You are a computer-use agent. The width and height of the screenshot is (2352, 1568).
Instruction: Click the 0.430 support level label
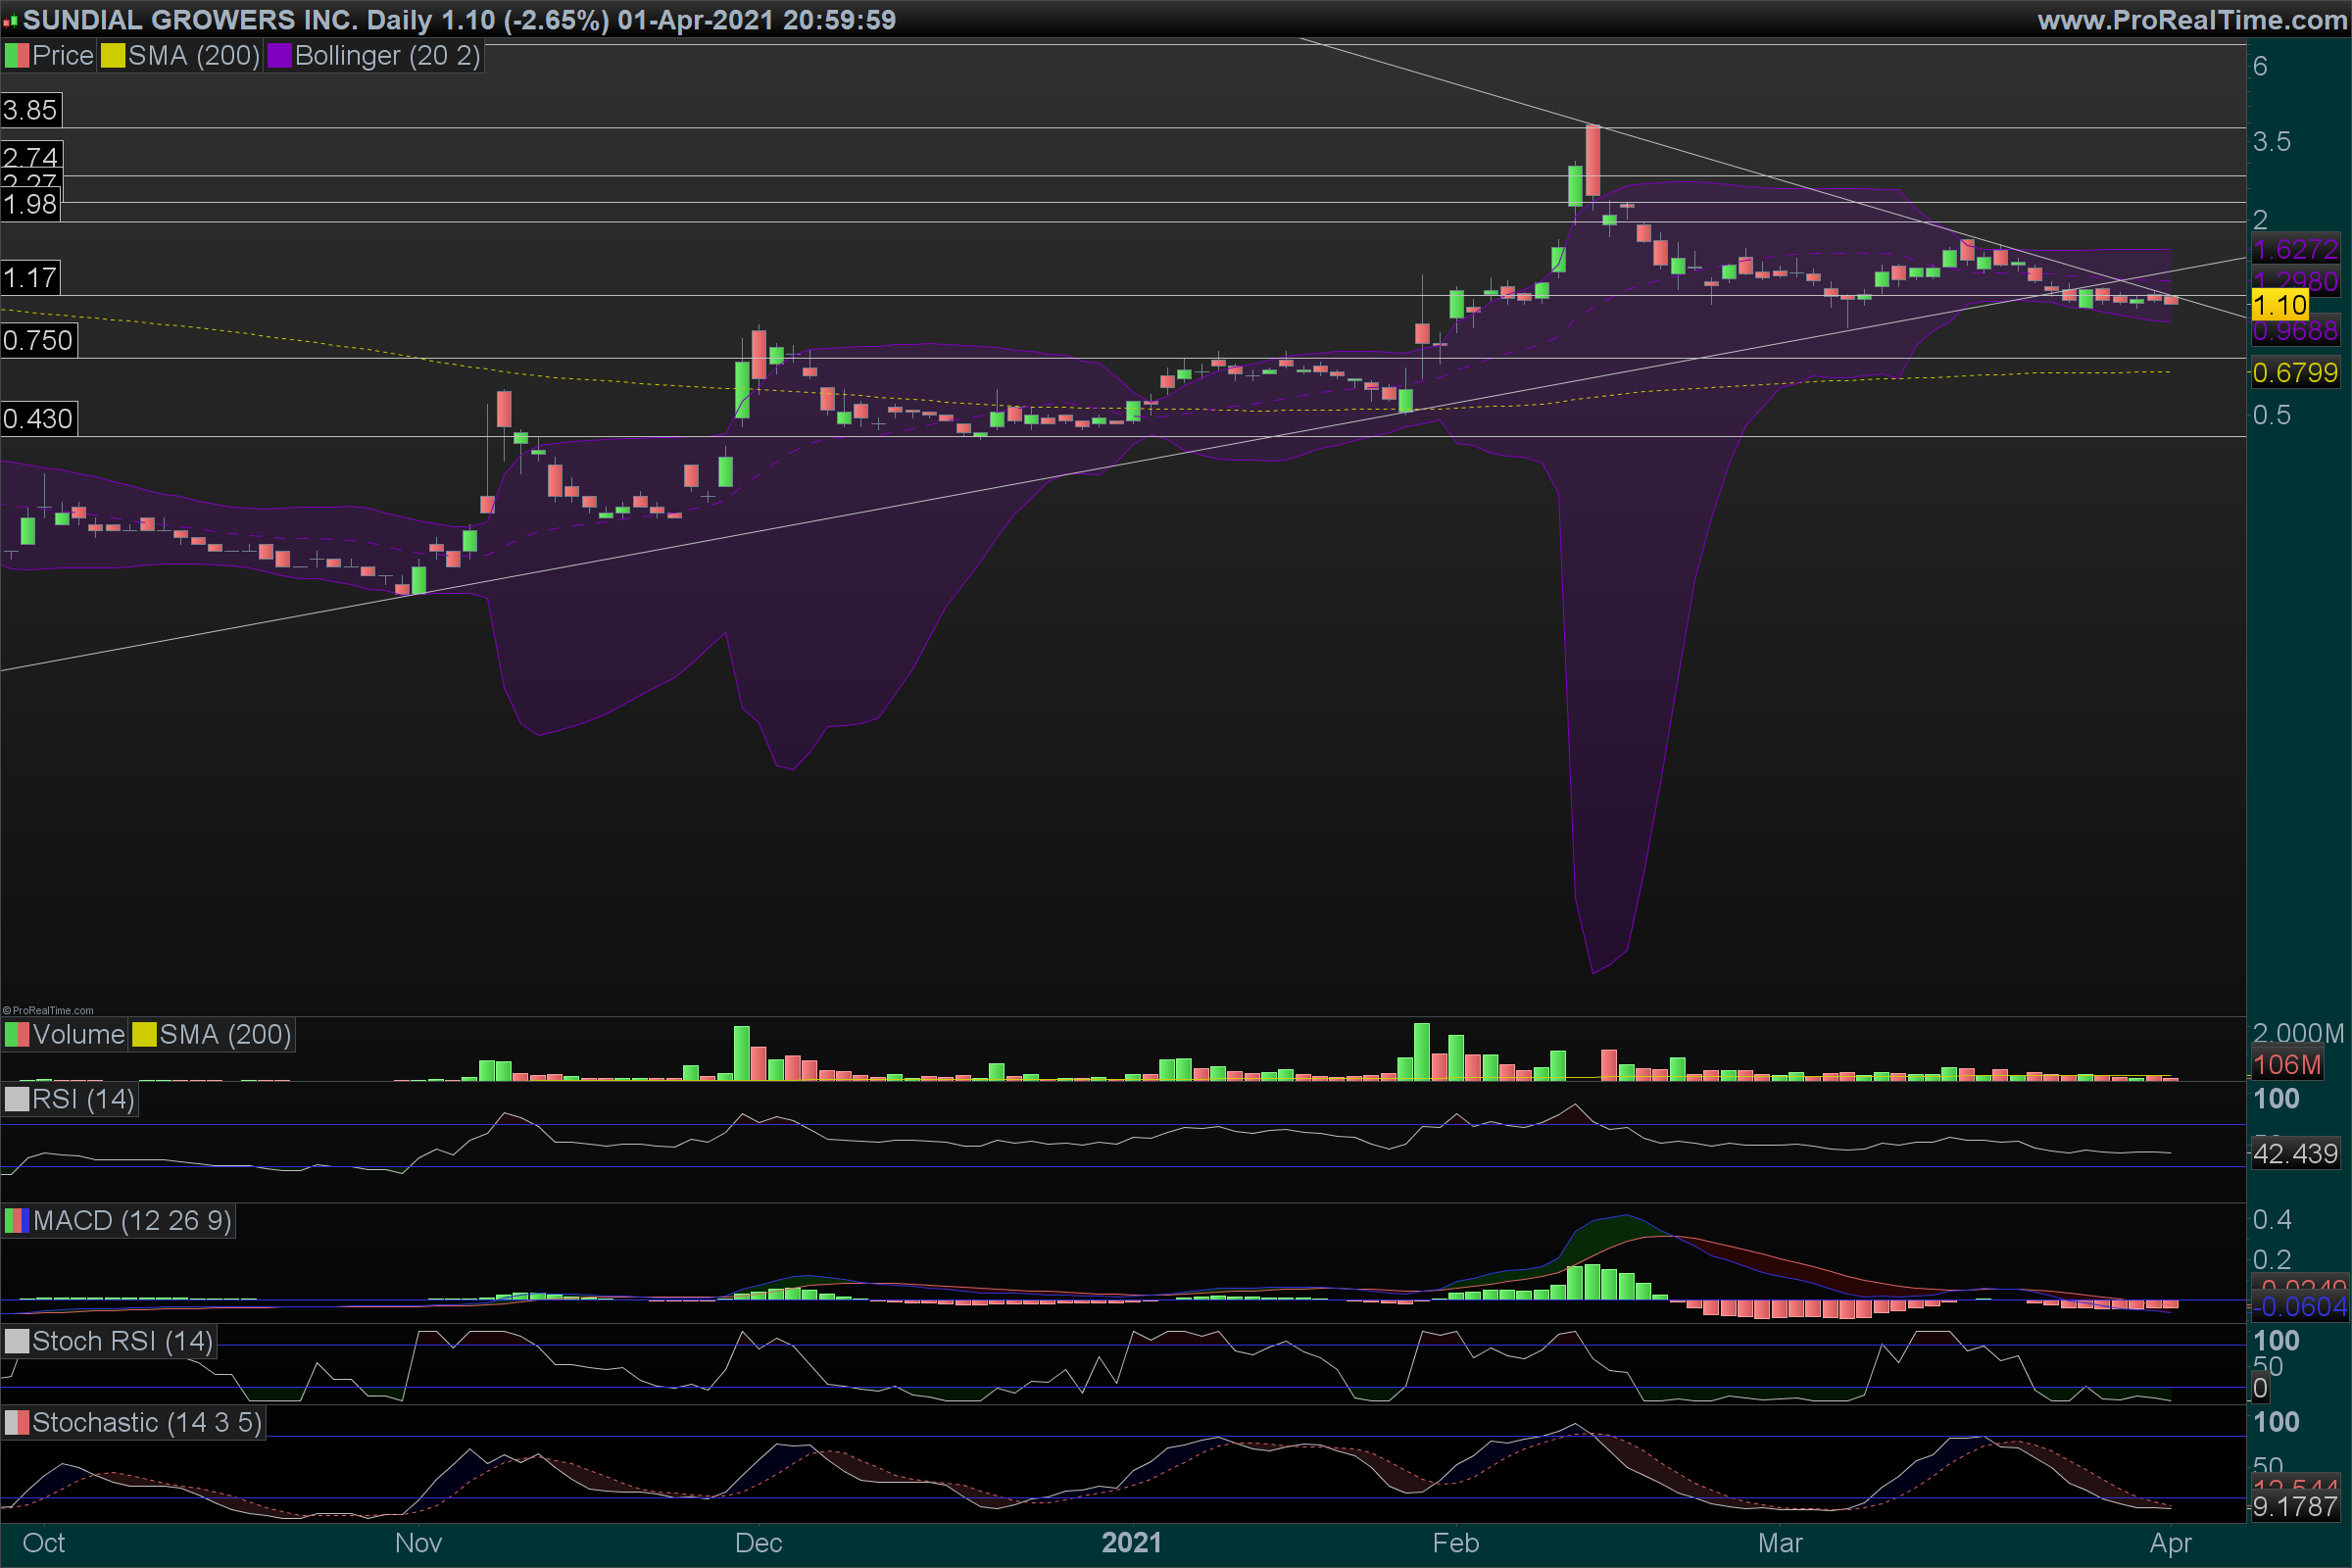38,419
